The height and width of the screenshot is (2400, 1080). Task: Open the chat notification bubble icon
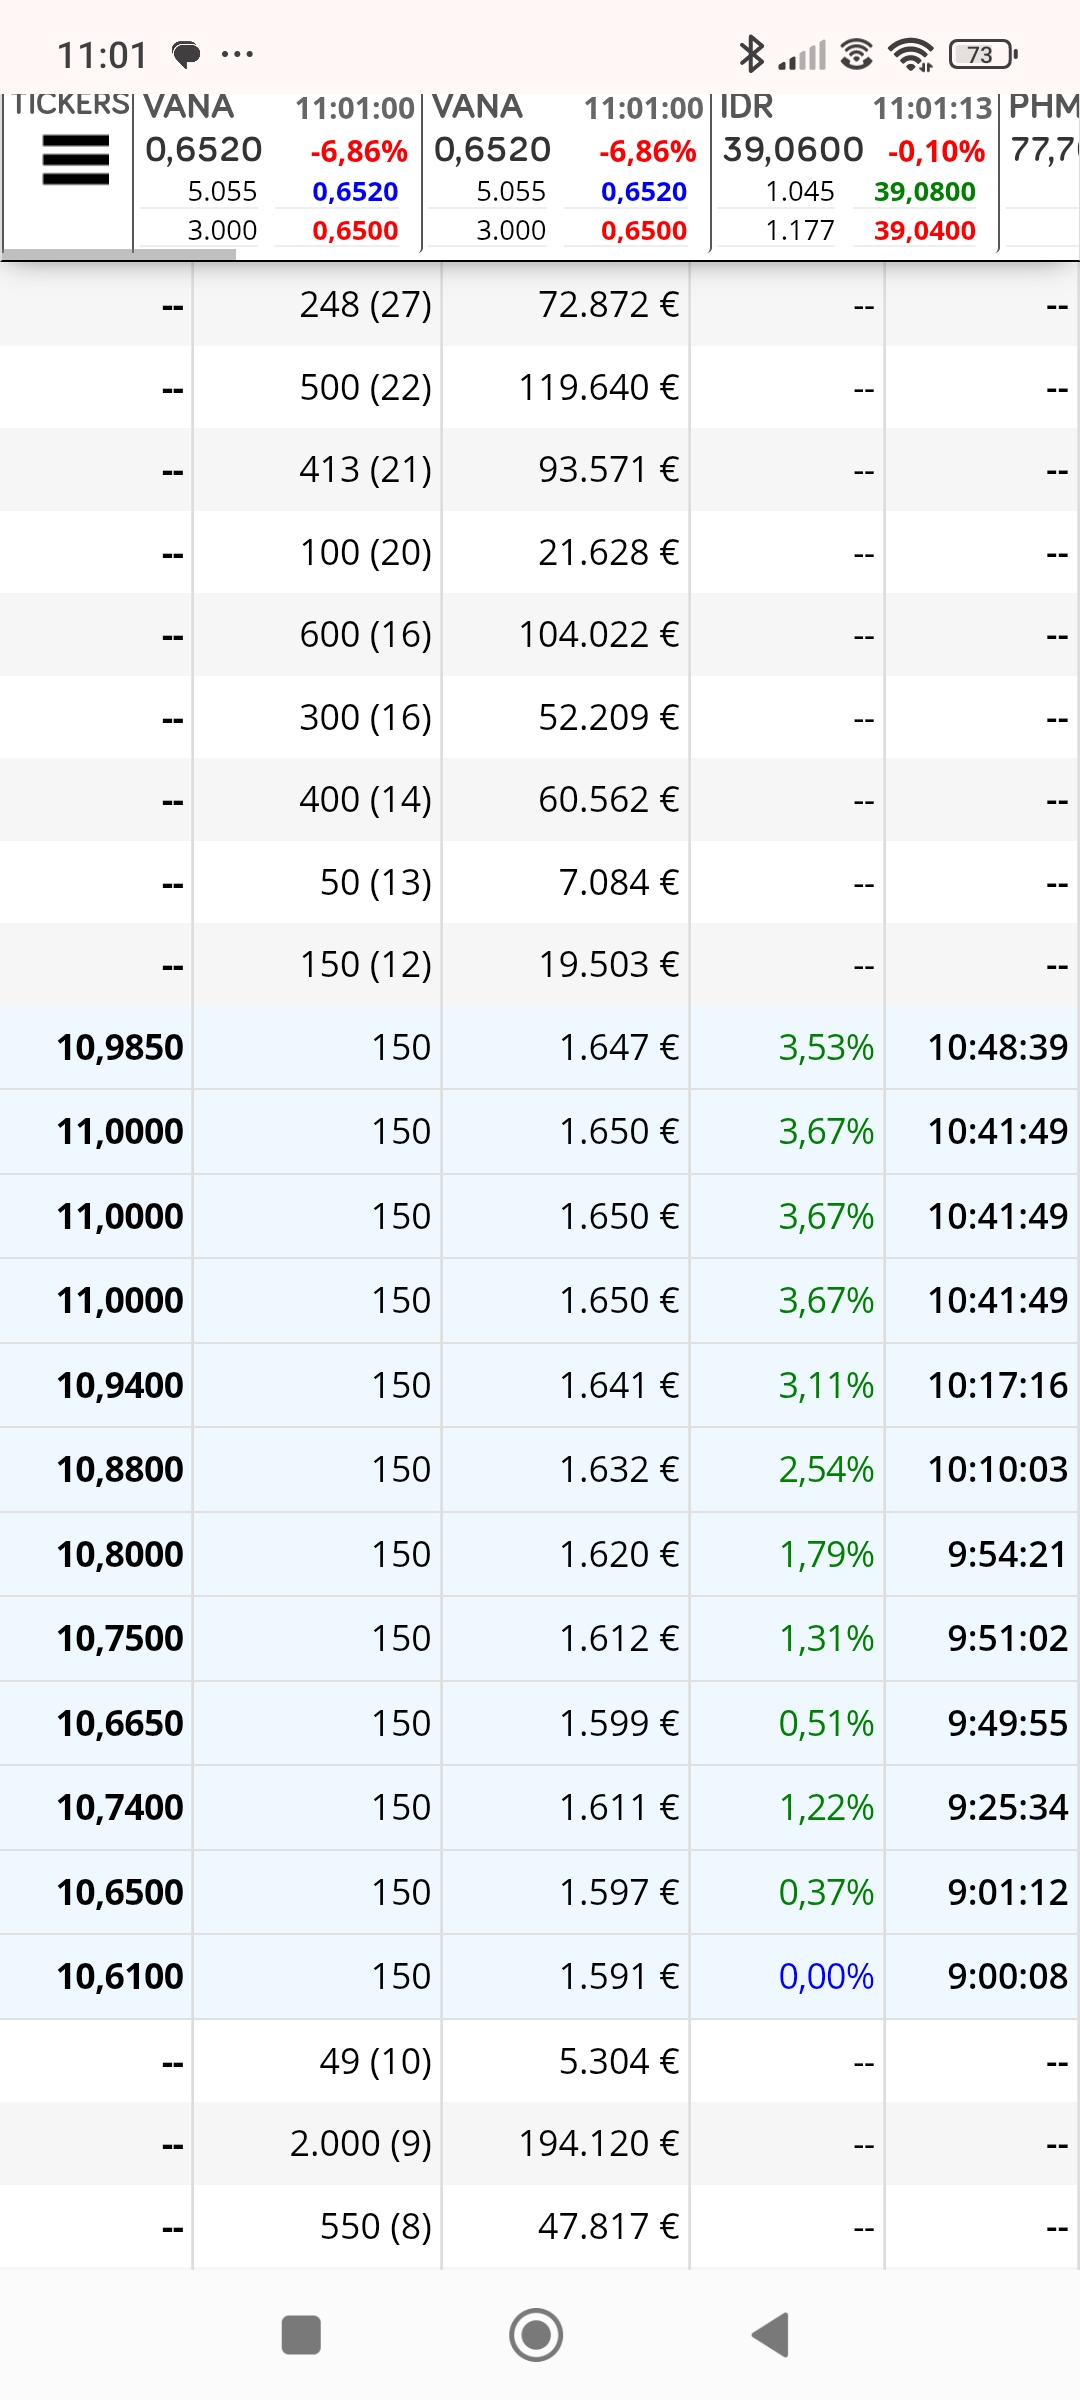[x=186, y=54]
